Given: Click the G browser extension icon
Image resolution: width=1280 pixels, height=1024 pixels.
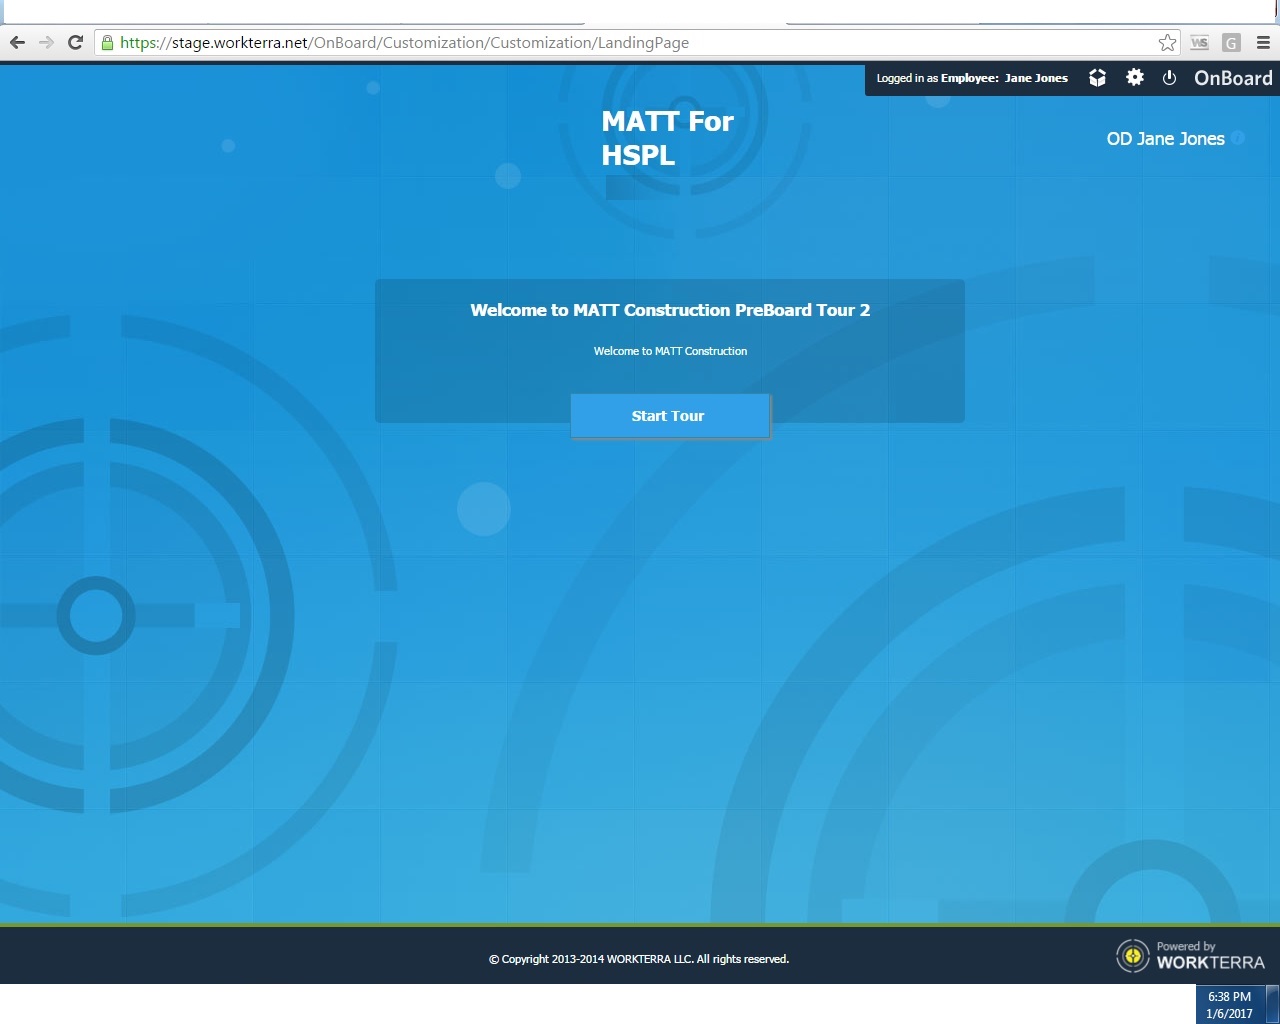Looking at the screenshot, I should coord(1231,43).
